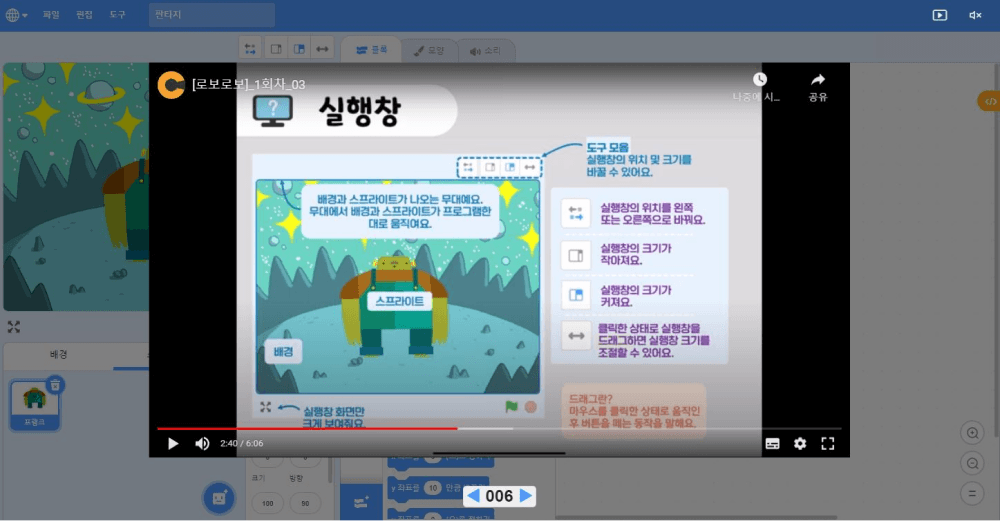The image size is (1000, 521).
Task: Open the 도구 menu
Action: coord(117,15)
